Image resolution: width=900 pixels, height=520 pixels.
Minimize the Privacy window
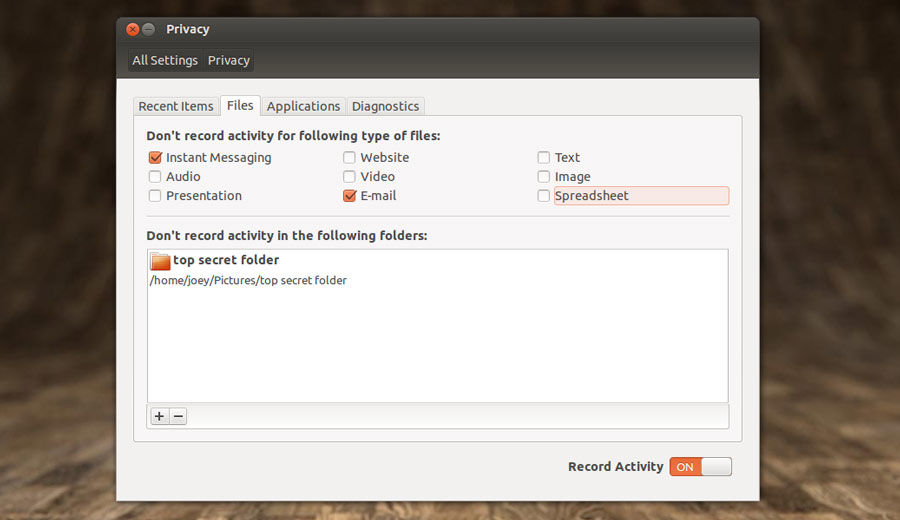(x=149, y=30)
